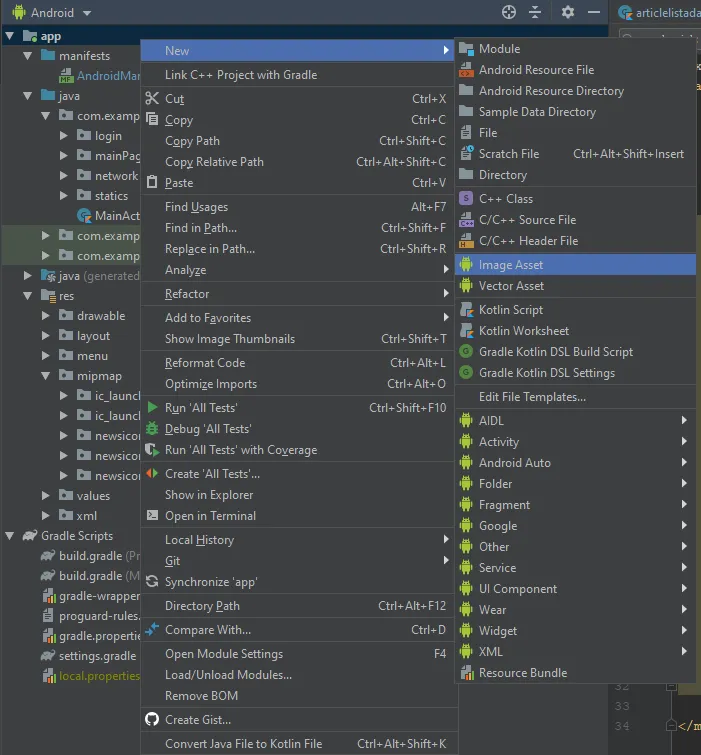The width and height of the screenshot is (701, 755).
Task: Choose Fragment in New submenu
Action: click(x=575, y=504)
